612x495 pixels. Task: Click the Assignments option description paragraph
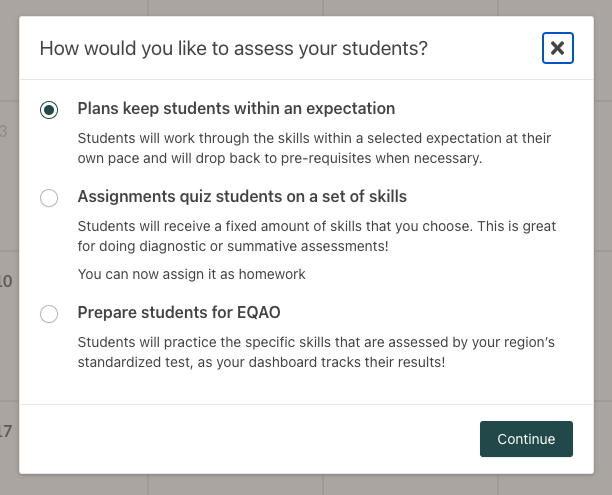316,236
